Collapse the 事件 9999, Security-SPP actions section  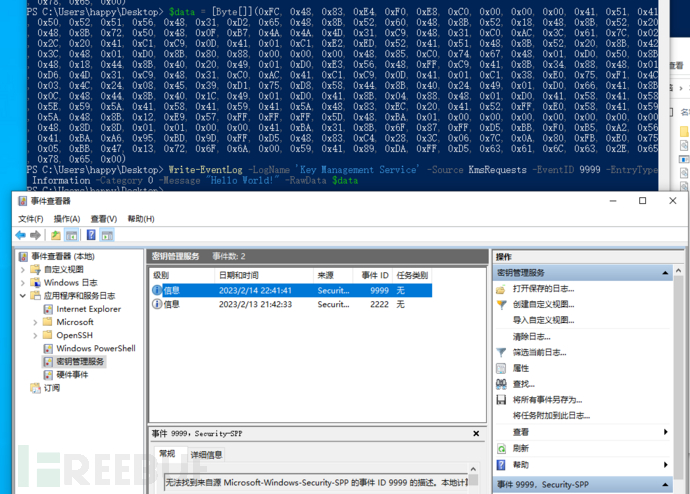(665, 485)
